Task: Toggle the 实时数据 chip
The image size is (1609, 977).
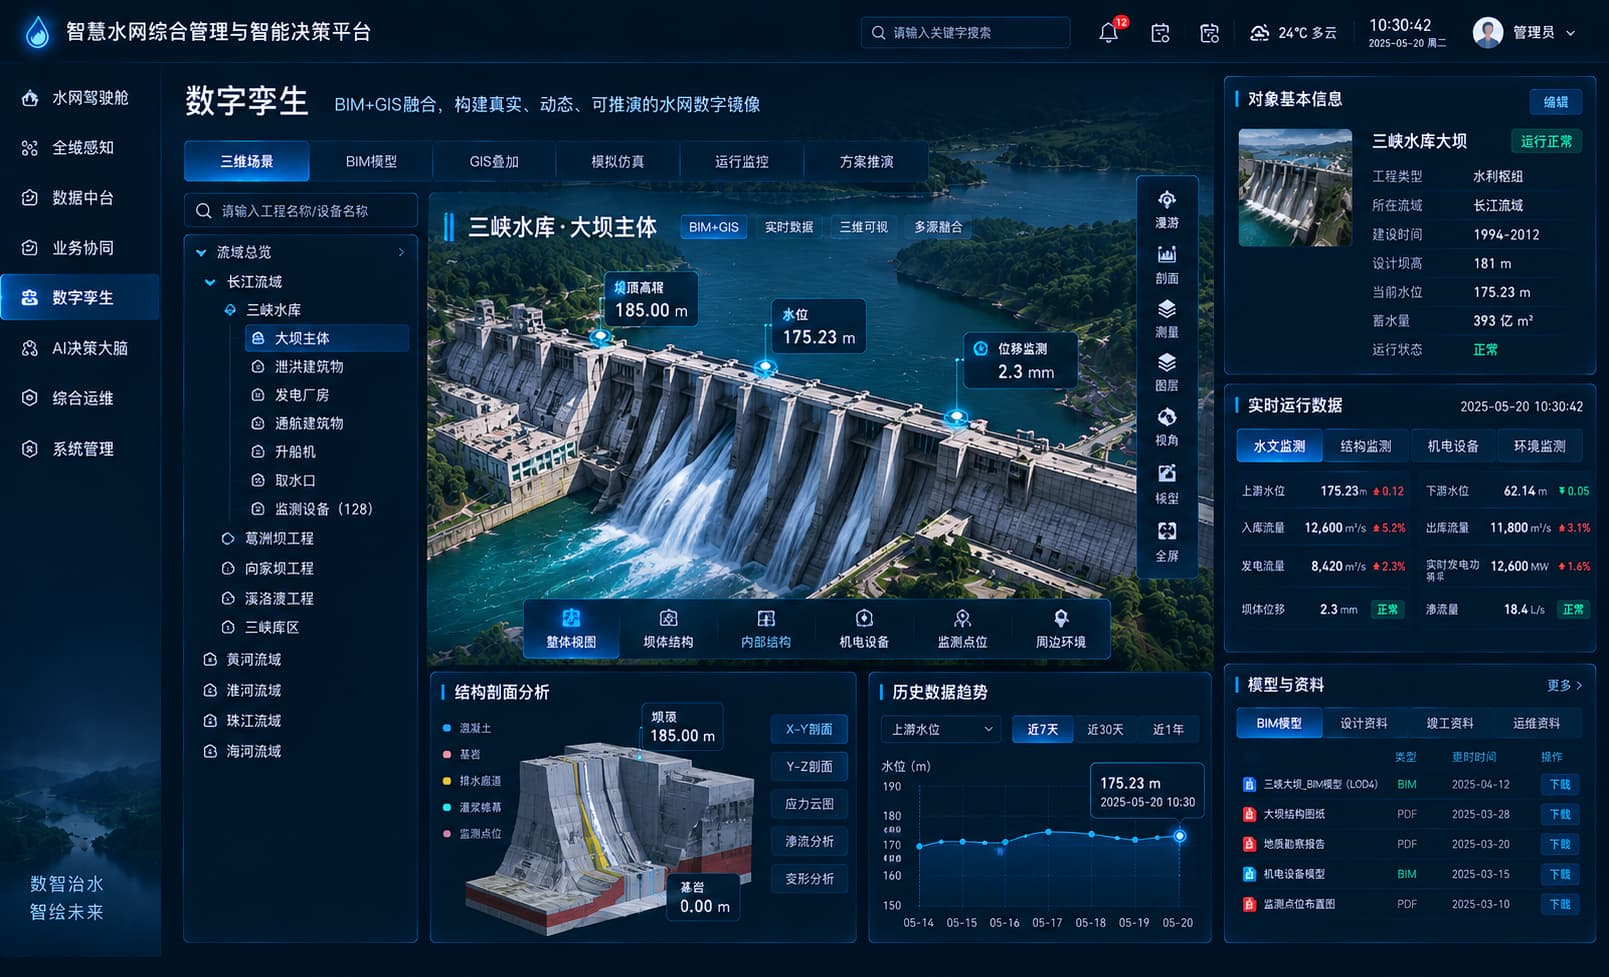Action: pyautogui.click(x=789, y=227)
